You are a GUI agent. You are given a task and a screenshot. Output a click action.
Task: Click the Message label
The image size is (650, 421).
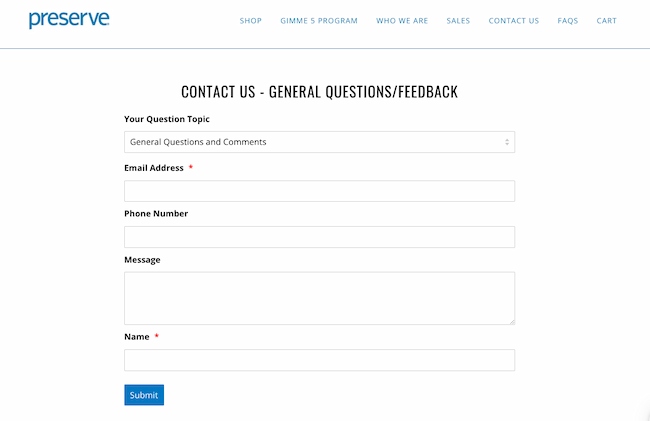(x=142, y=260)
